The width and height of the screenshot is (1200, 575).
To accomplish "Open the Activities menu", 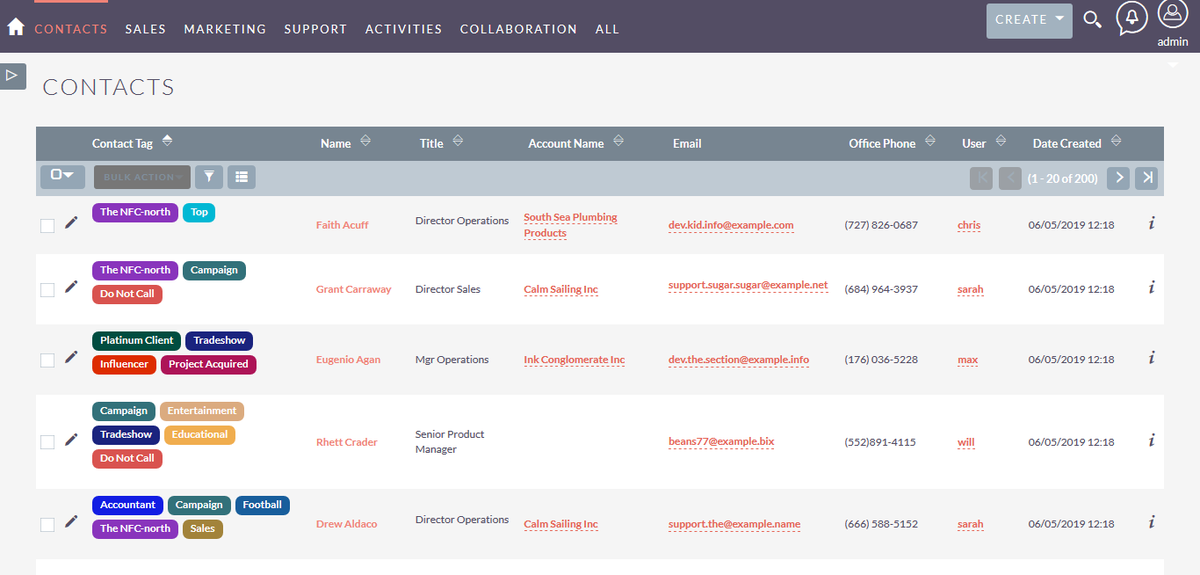I will coord(404,29).
